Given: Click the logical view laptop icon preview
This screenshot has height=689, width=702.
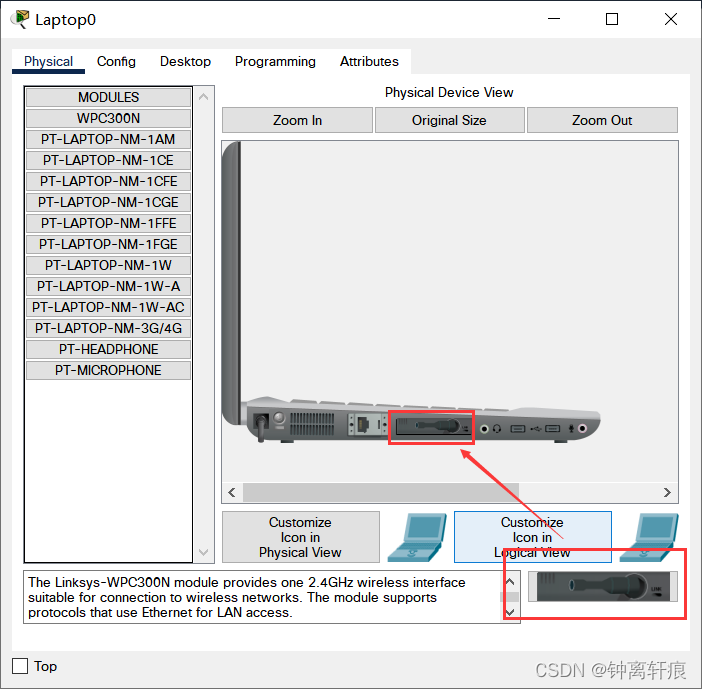Looking at the screenshot, I should [x=649, y=537].
